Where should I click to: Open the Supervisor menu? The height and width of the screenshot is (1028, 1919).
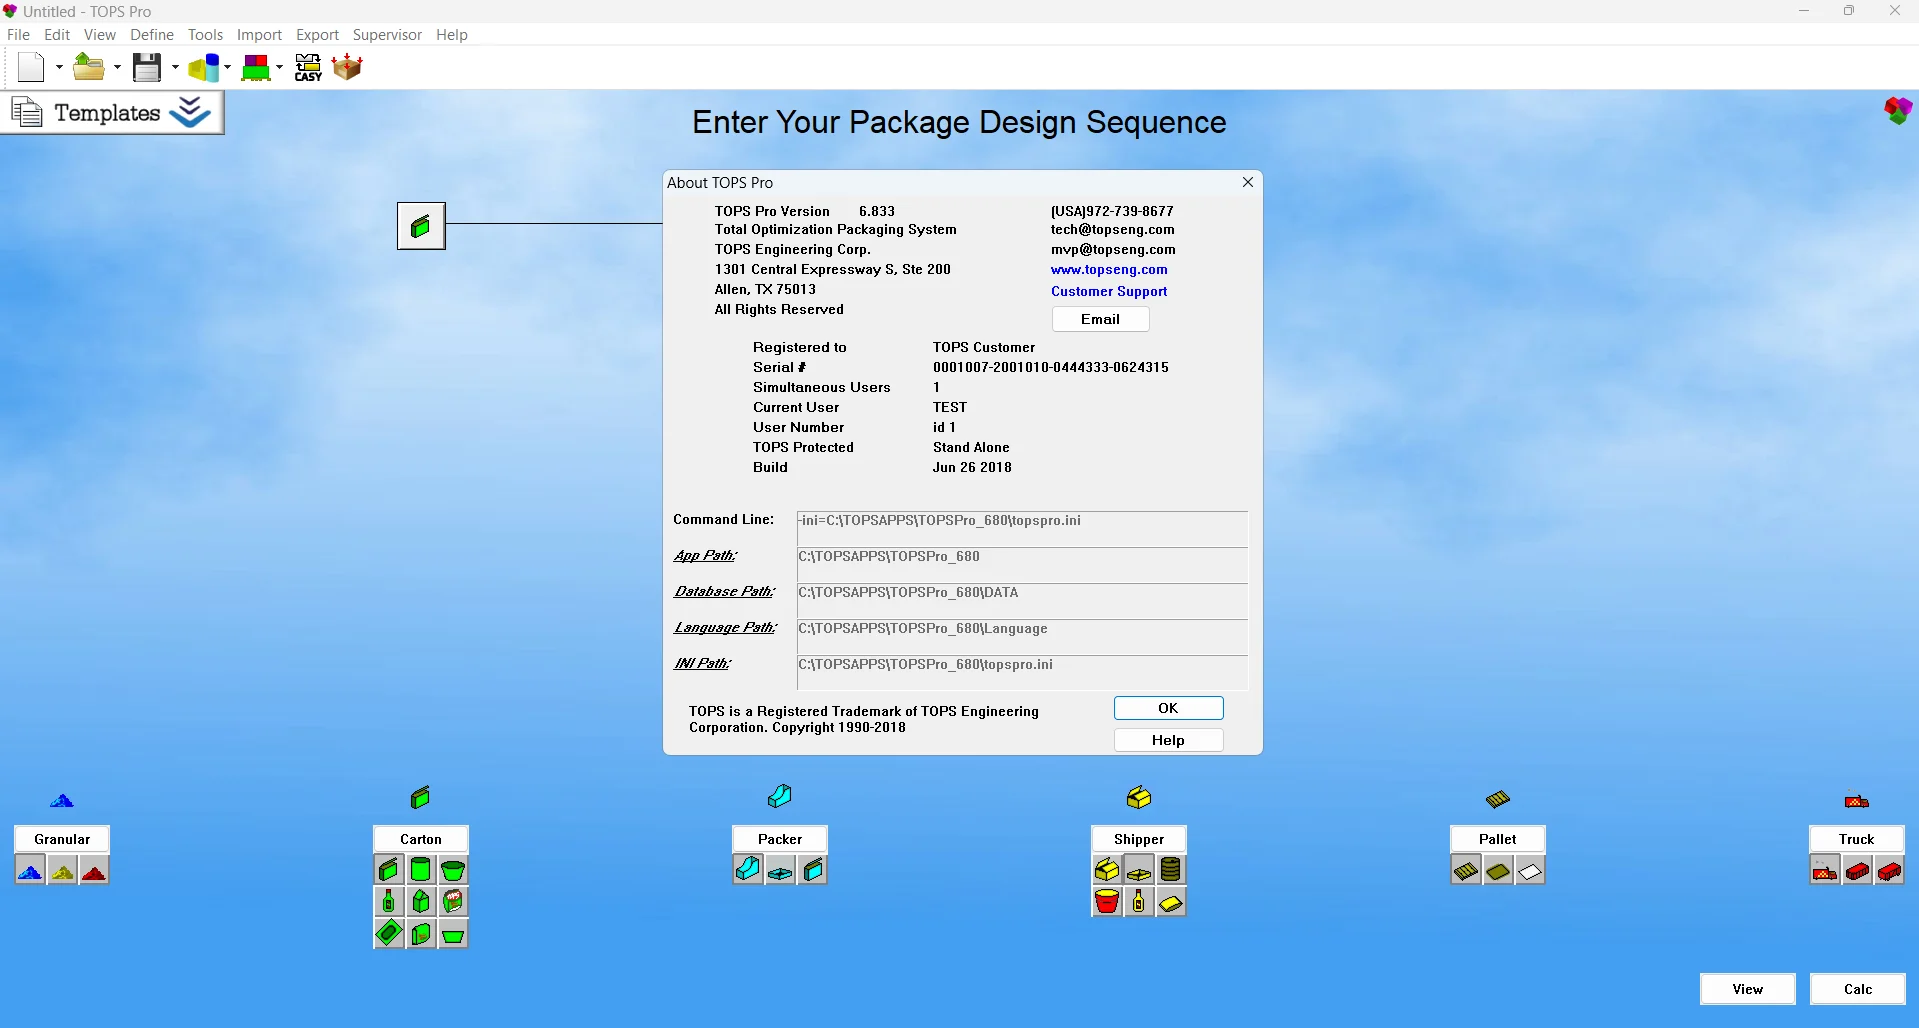click(x=387, y=34)
